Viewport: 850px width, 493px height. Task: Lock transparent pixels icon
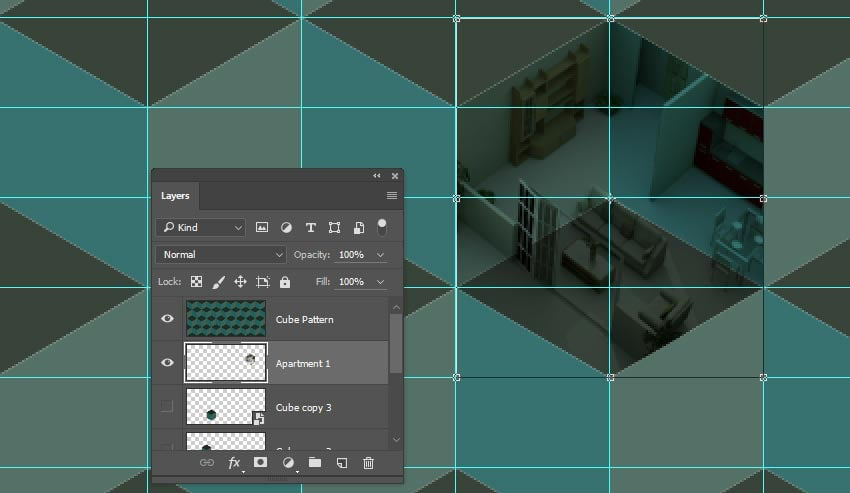[196, 281]
